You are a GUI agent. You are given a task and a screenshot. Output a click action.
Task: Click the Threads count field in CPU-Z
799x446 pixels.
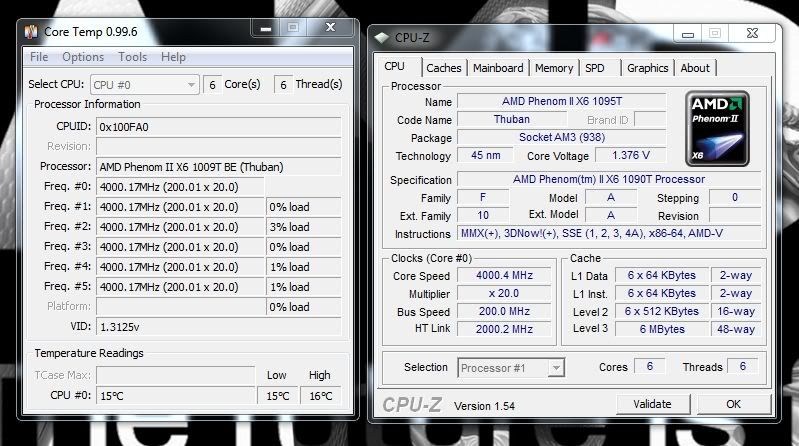point(742,366)
